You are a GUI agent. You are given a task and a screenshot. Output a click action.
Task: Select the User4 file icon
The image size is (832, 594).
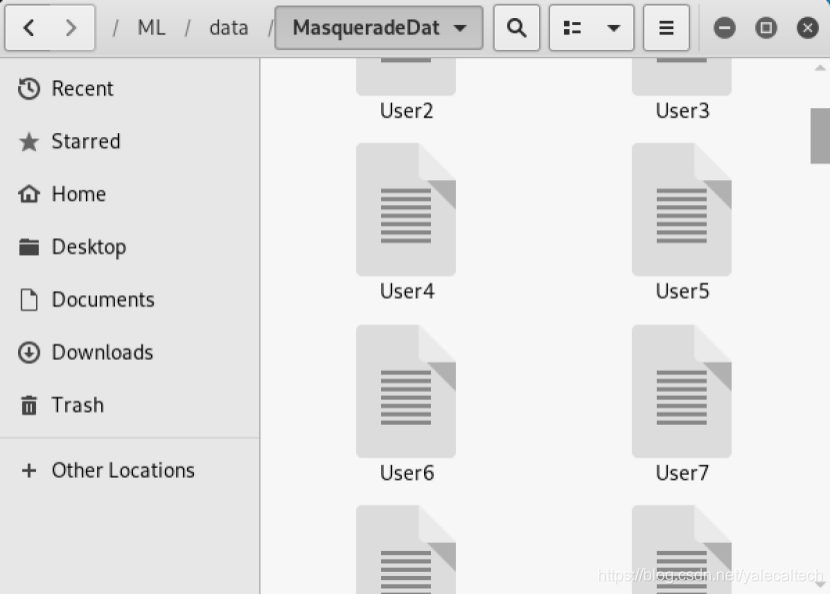[x=406, y=209]
